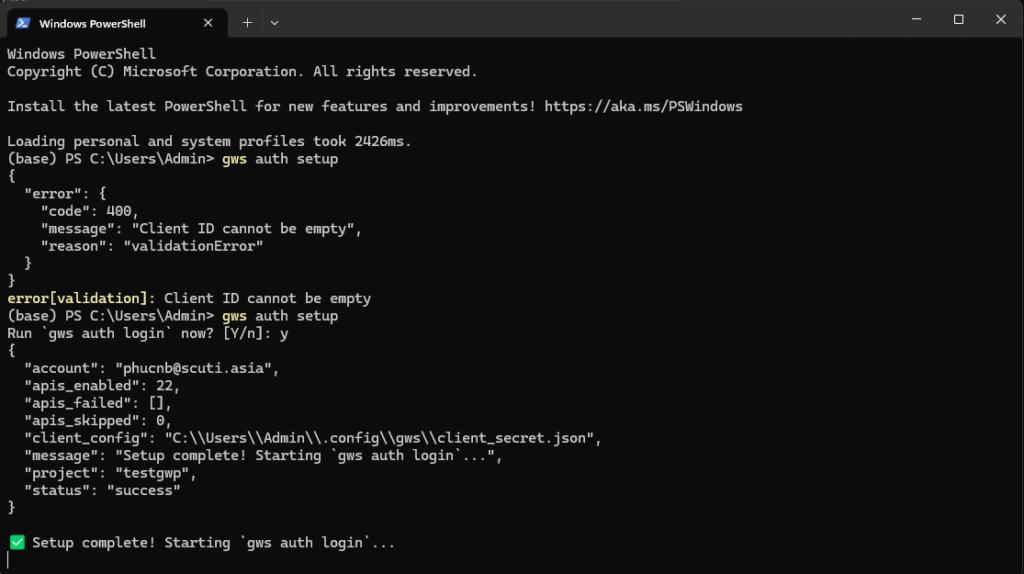Viewport: 1024px width, 574px height.
Task: Open a new tab with the plus button
Action: pos(248,22)
